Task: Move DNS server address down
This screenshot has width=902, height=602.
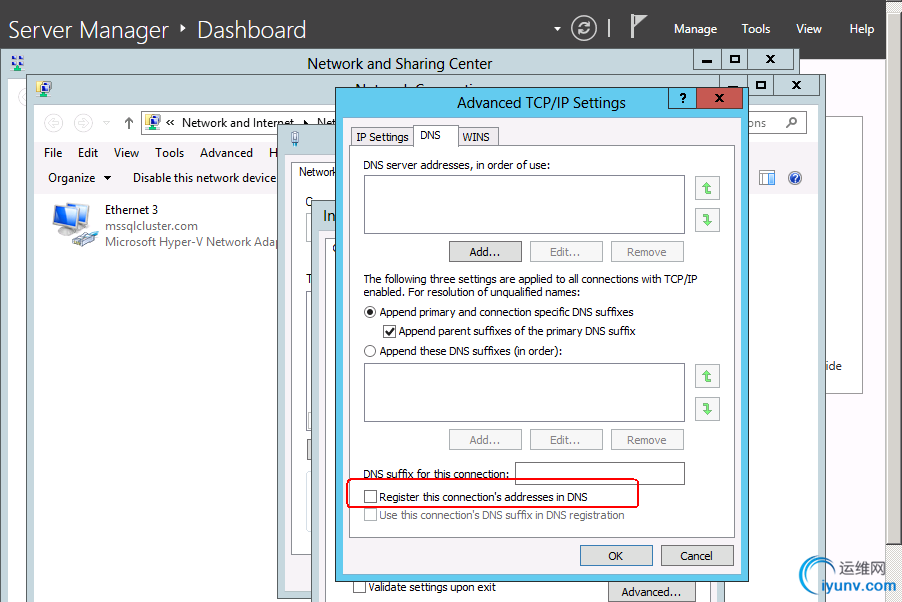Action: (707, 220)
